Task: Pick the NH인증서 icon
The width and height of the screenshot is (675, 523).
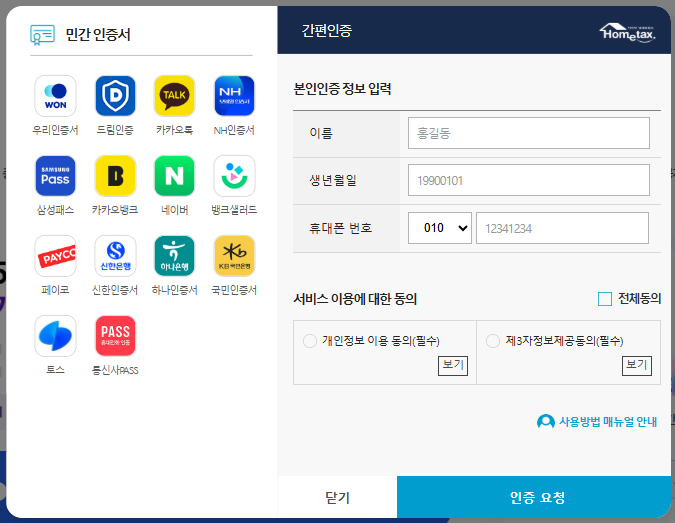Action: pos(234,96)
